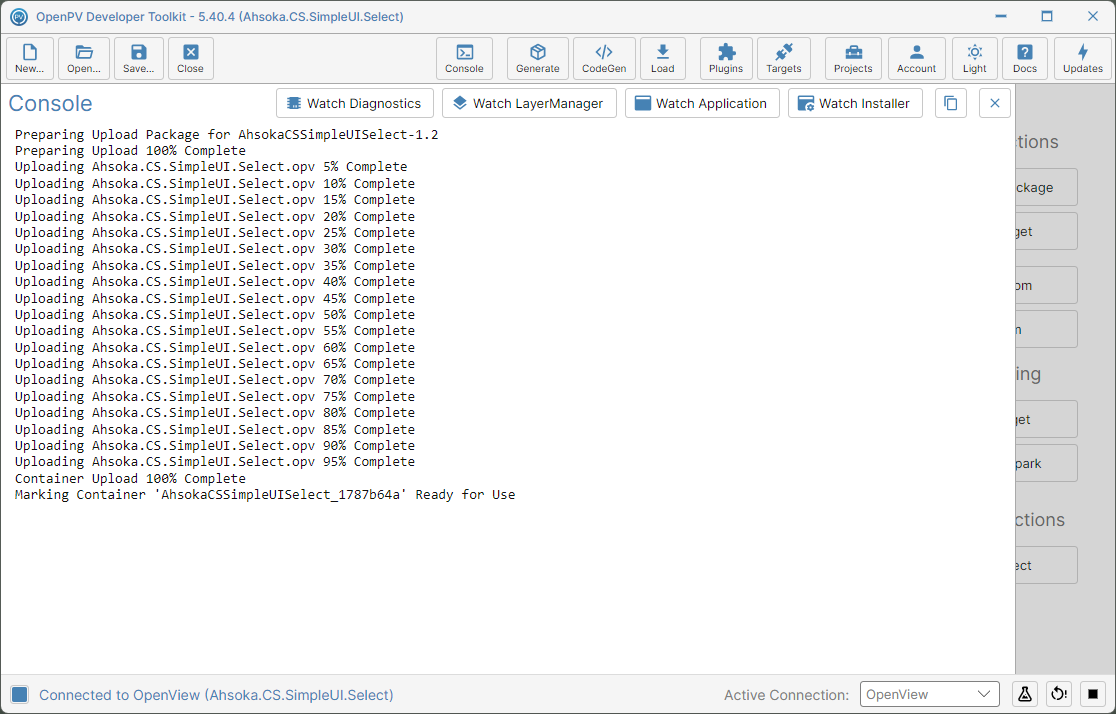Close the project using toolbar Close

pyautogui.click(x=191, y=58)
